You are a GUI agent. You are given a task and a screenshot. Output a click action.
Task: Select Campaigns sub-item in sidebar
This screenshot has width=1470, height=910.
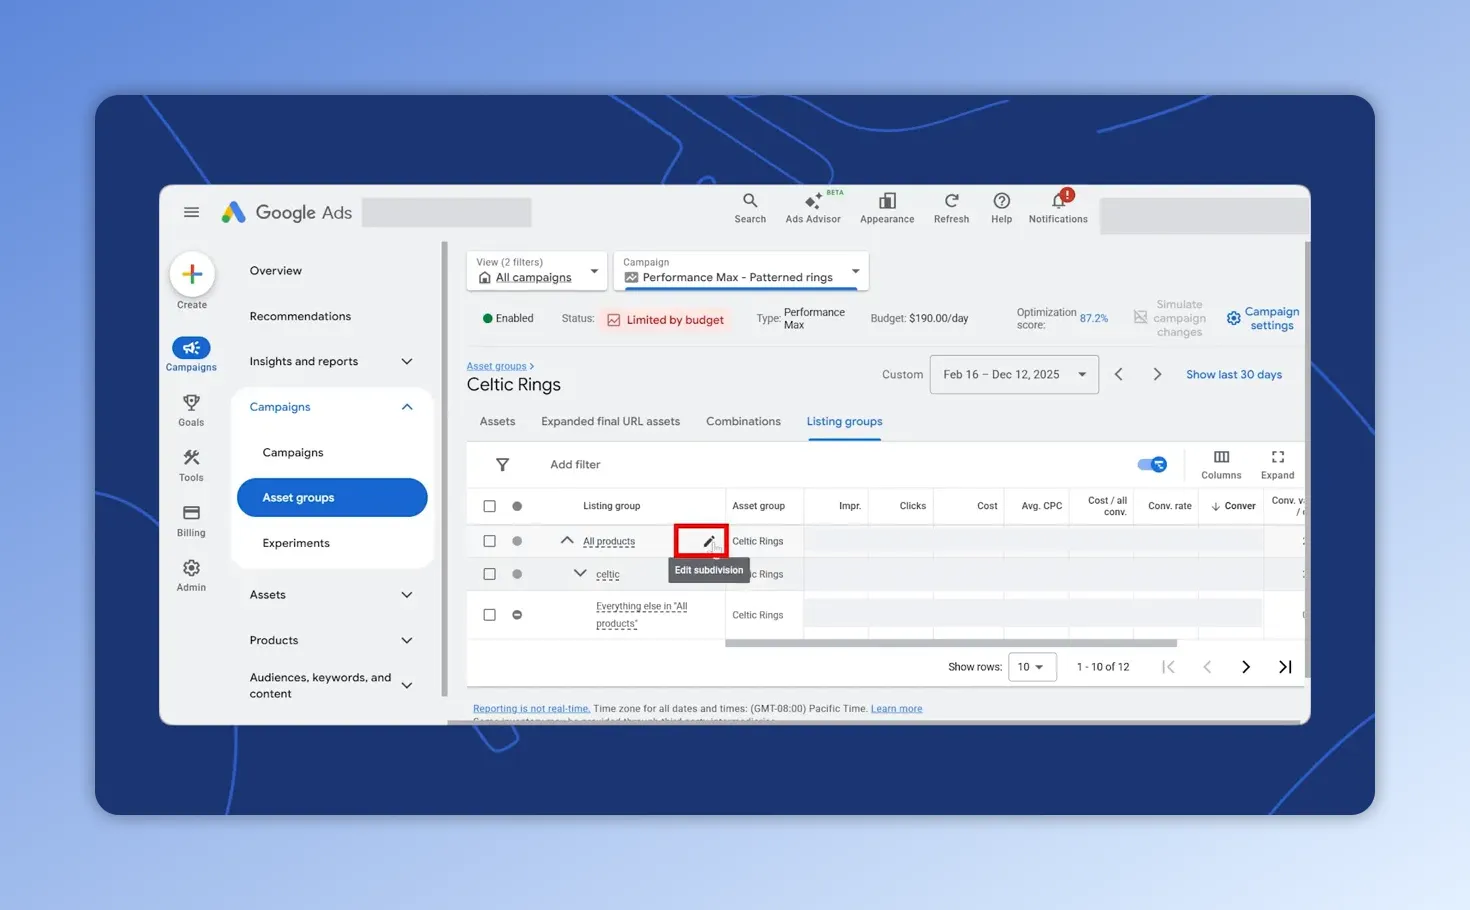[x=293, y=452]
